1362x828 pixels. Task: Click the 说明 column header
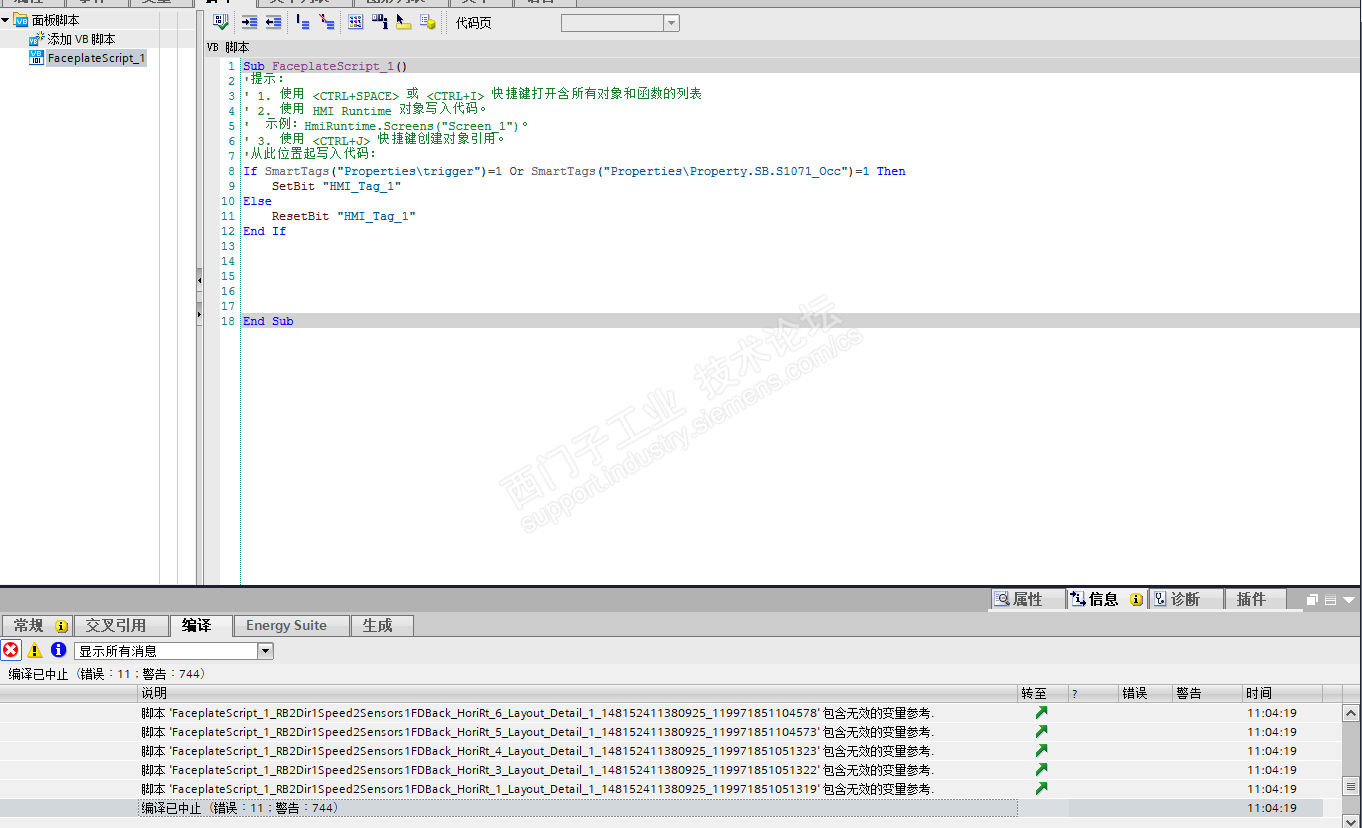[577, 693]
